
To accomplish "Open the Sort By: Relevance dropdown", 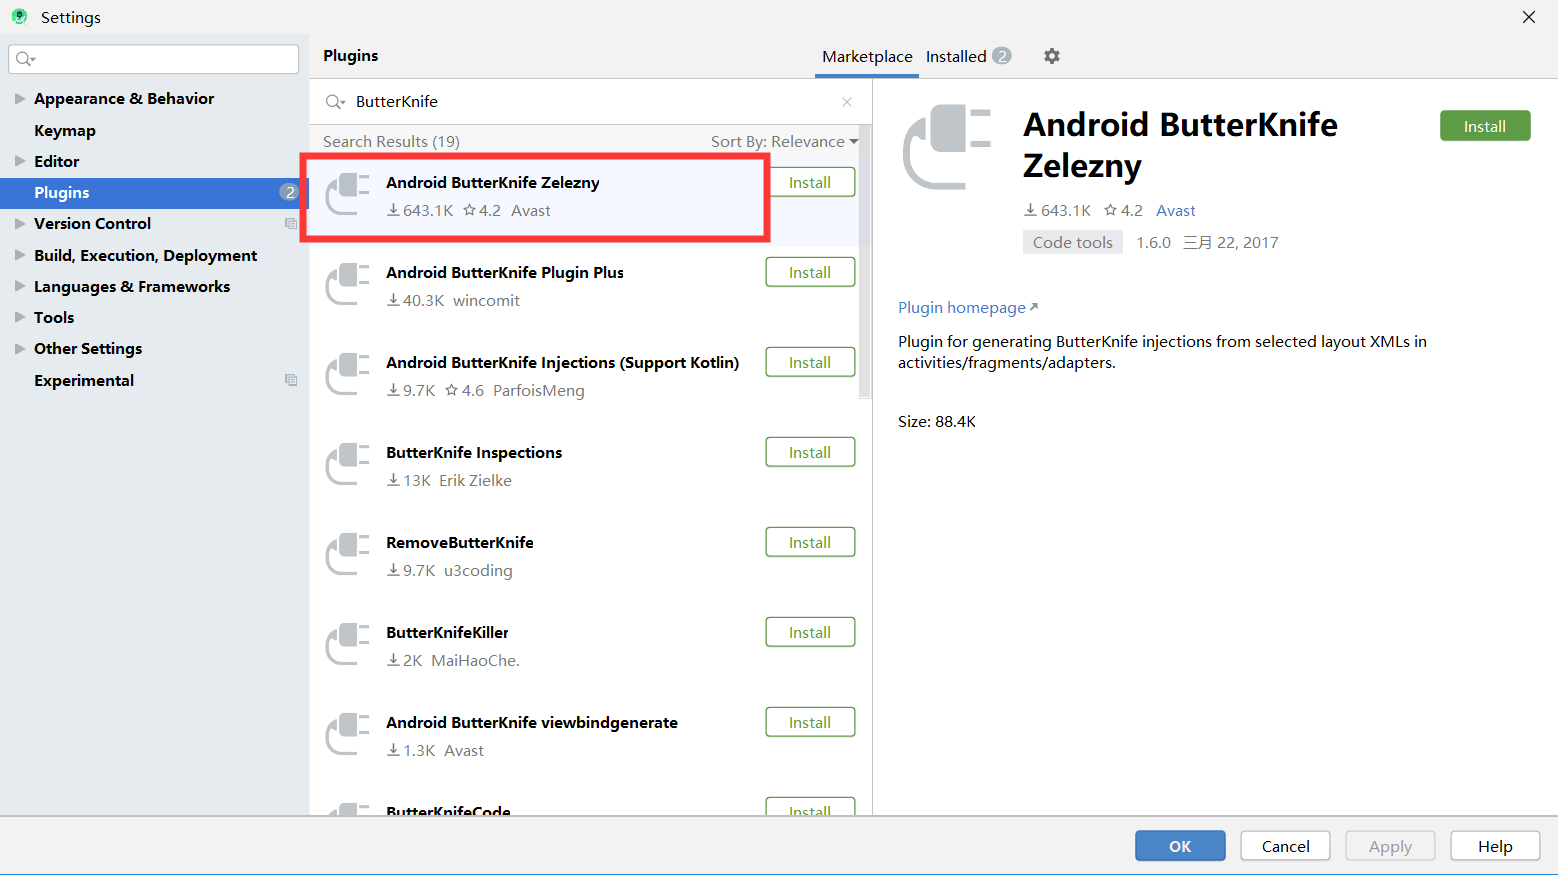I will tap(784, 141).
